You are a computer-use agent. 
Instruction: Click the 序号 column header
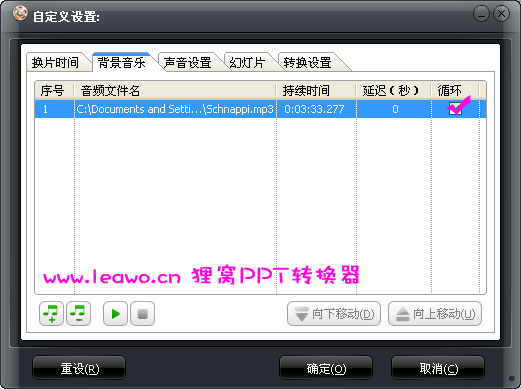coord(54,90)
